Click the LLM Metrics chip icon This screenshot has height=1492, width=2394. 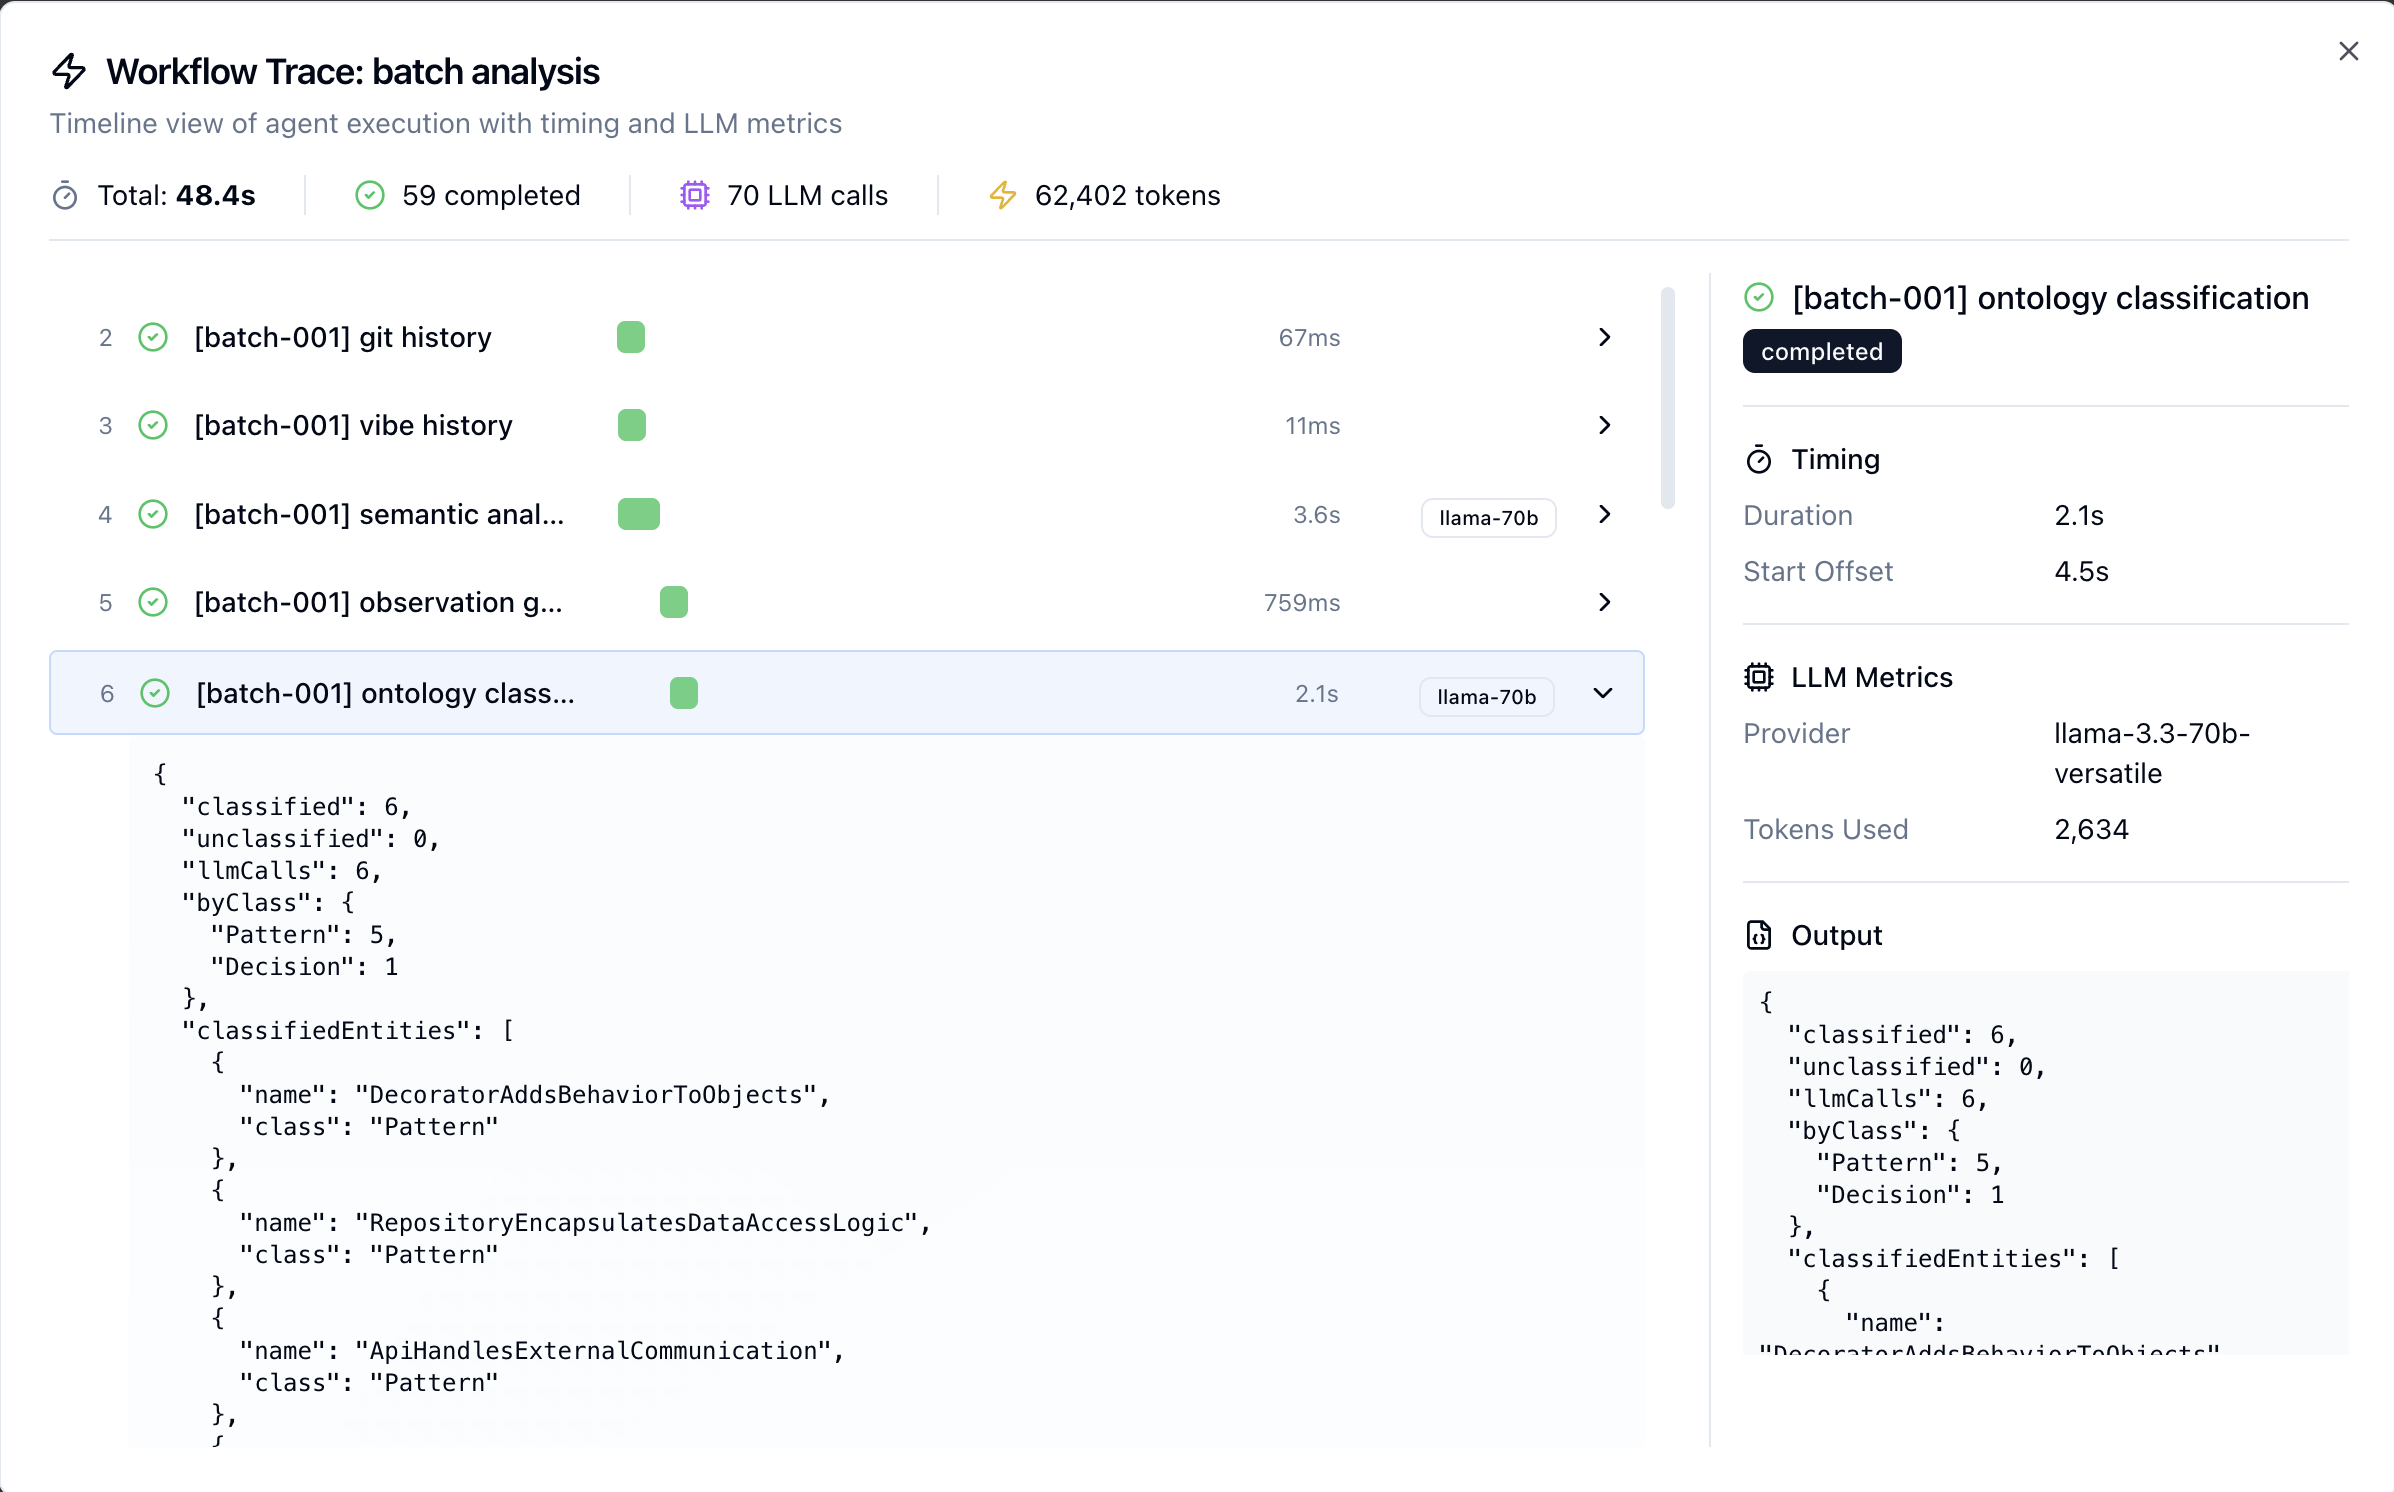tap(1759, 677)
